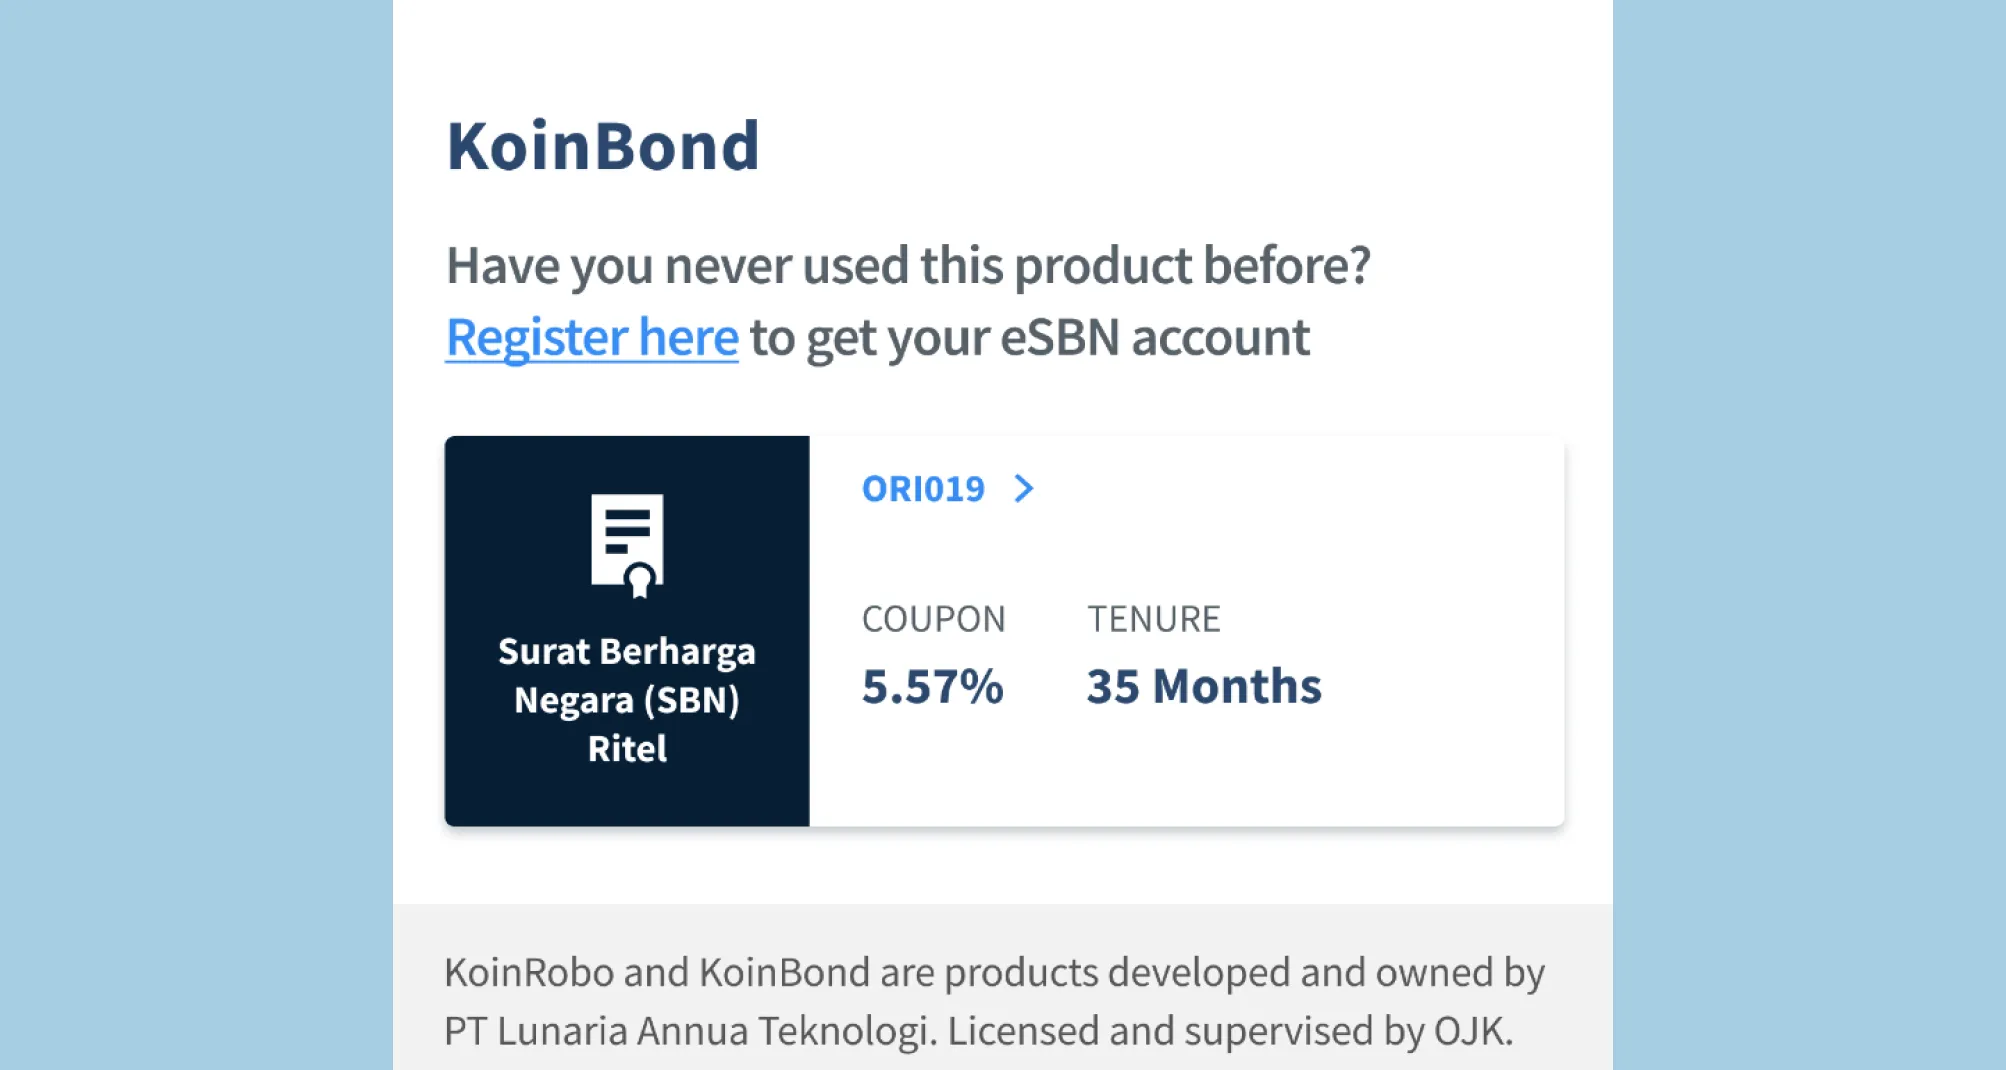The width and height of the screenshot is (2006, 1070).
Task: Click the dark Surat Berharga Negara icon panel
Action: tap(627, 630)
